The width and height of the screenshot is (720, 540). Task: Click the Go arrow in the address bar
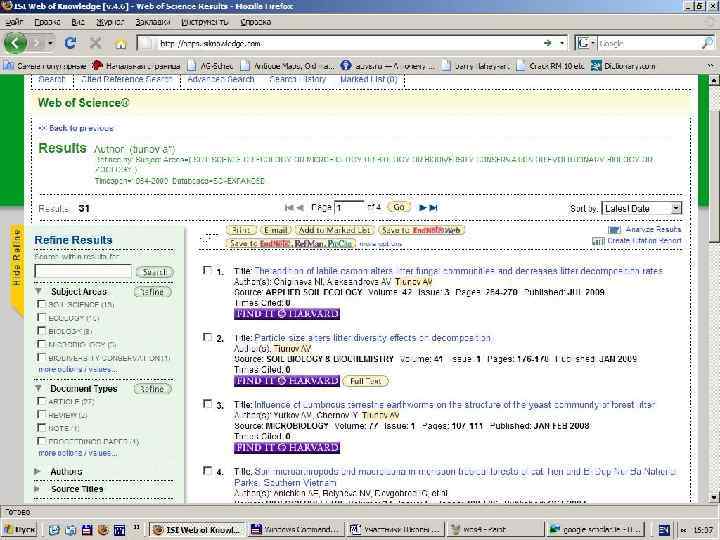click(547, 43)
